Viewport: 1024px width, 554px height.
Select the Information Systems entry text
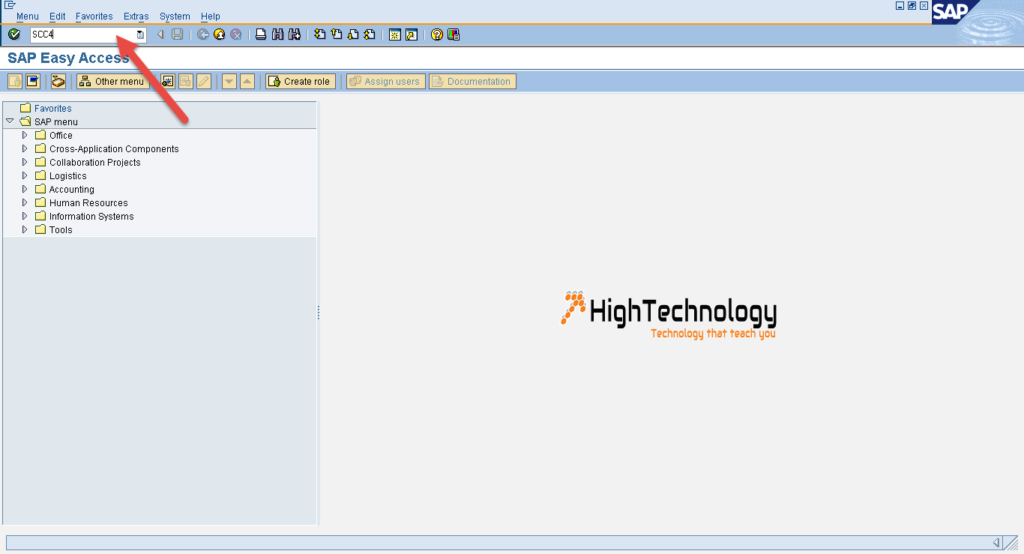point(91,216)
